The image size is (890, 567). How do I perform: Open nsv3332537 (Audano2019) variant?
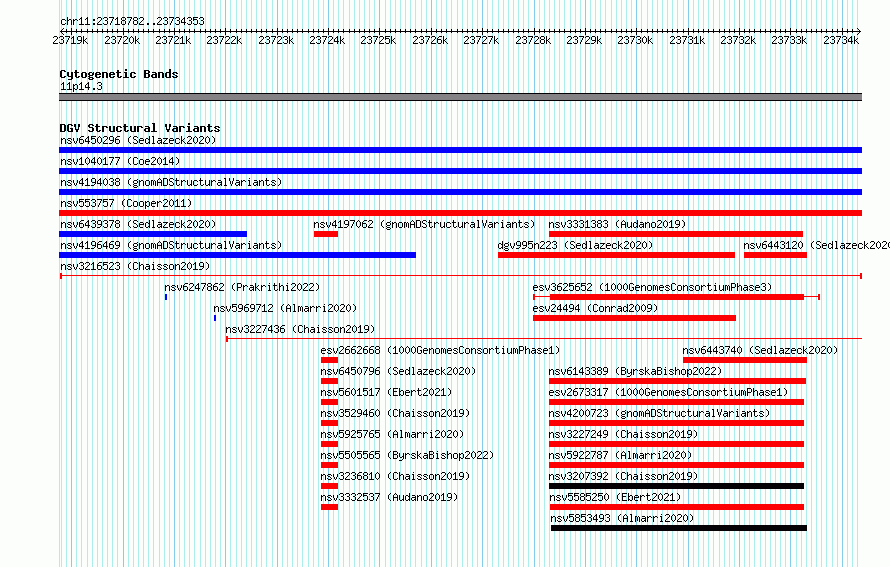tap(389, 497)
